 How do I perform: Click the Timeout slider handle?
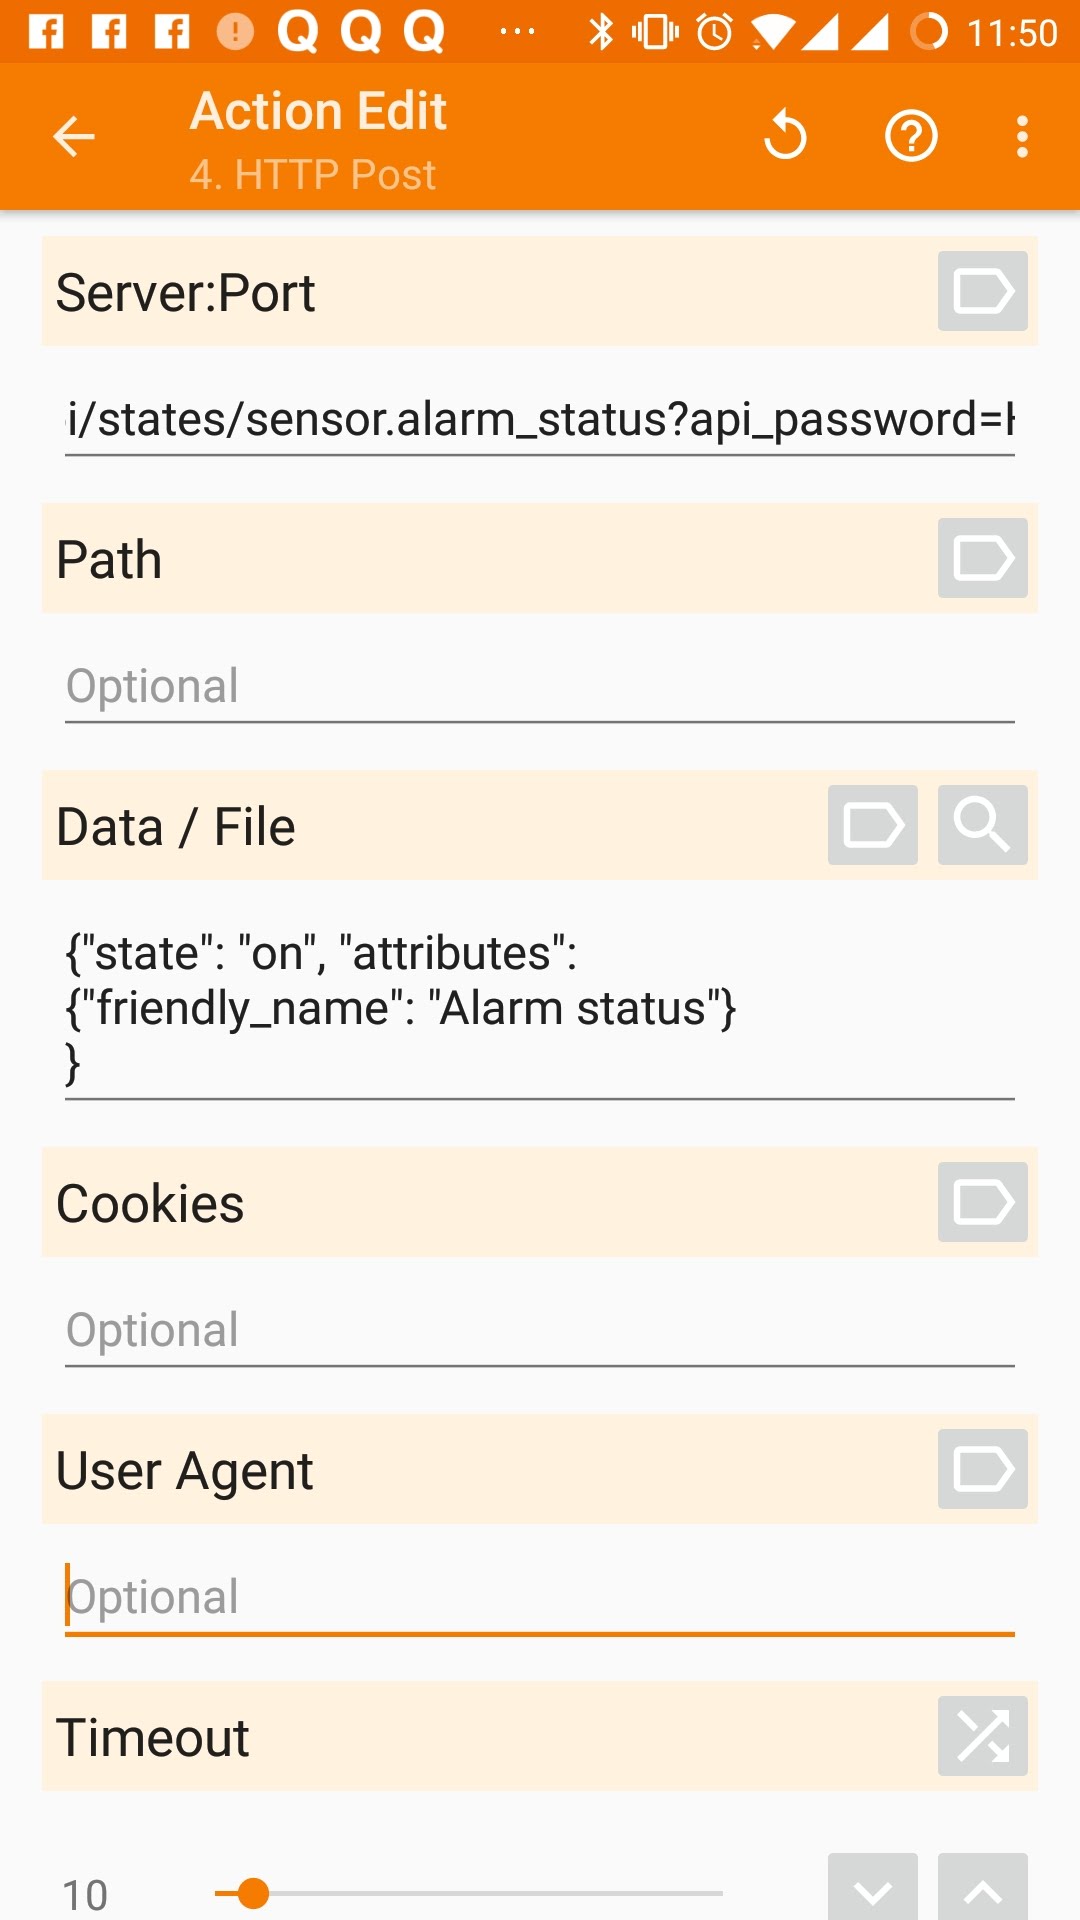coord(254,1893)
